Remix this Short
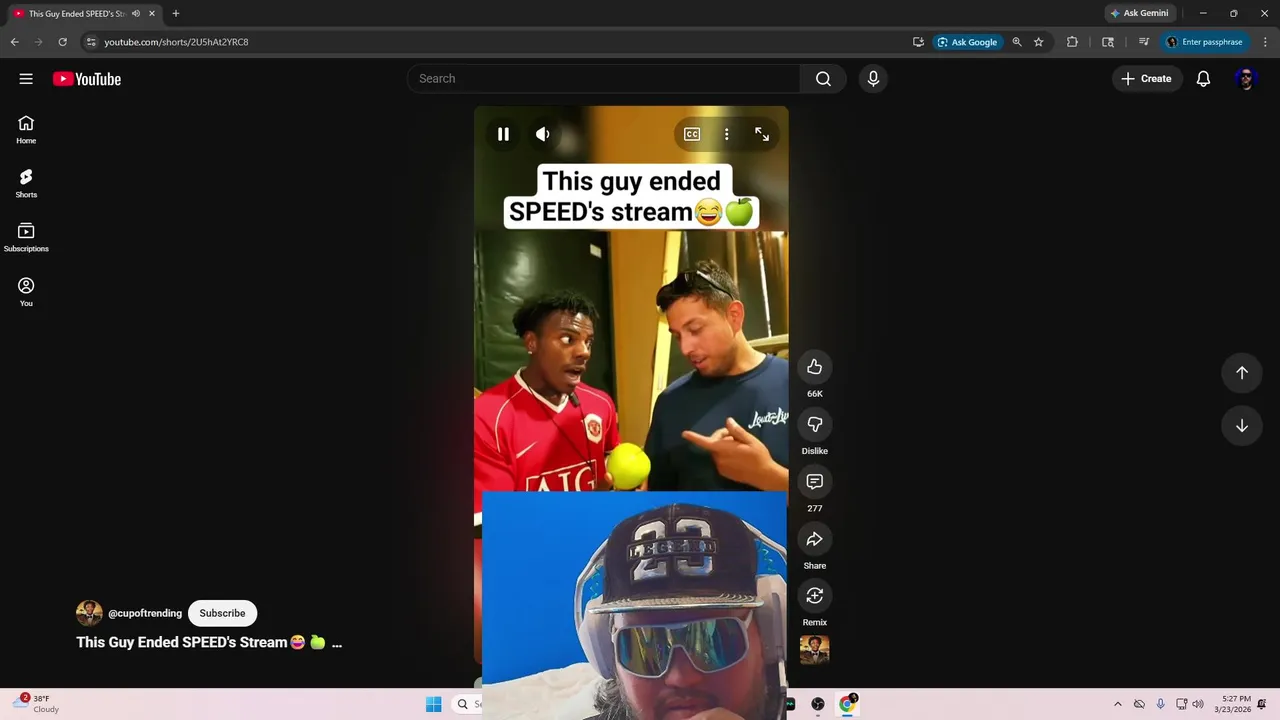 point(815,596)
